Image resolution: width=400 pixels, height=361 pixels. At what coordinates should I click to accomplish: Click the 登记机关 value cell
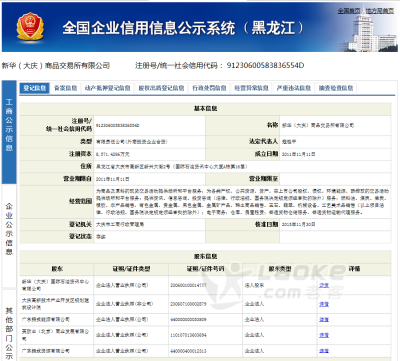click(149, 225)
